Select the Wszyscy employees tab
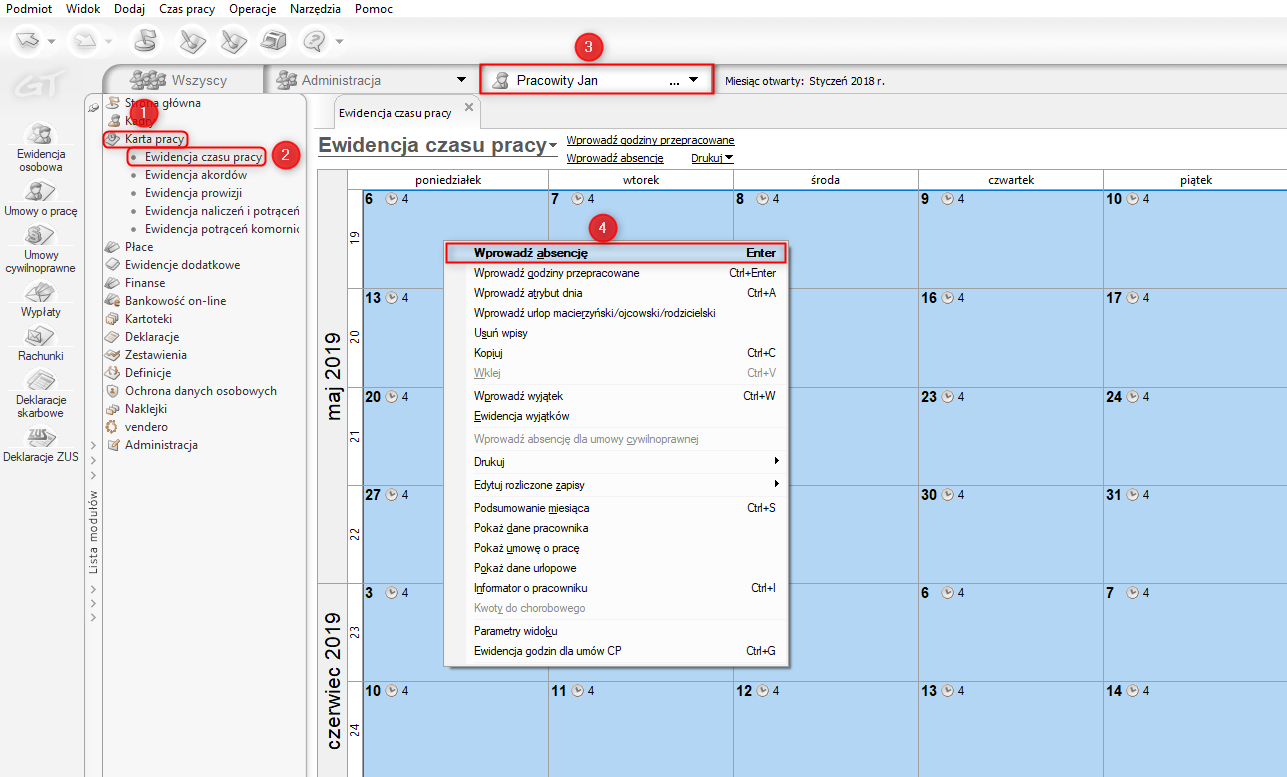This screenshot has height=777, width=1287. click(x=182, y=80)
